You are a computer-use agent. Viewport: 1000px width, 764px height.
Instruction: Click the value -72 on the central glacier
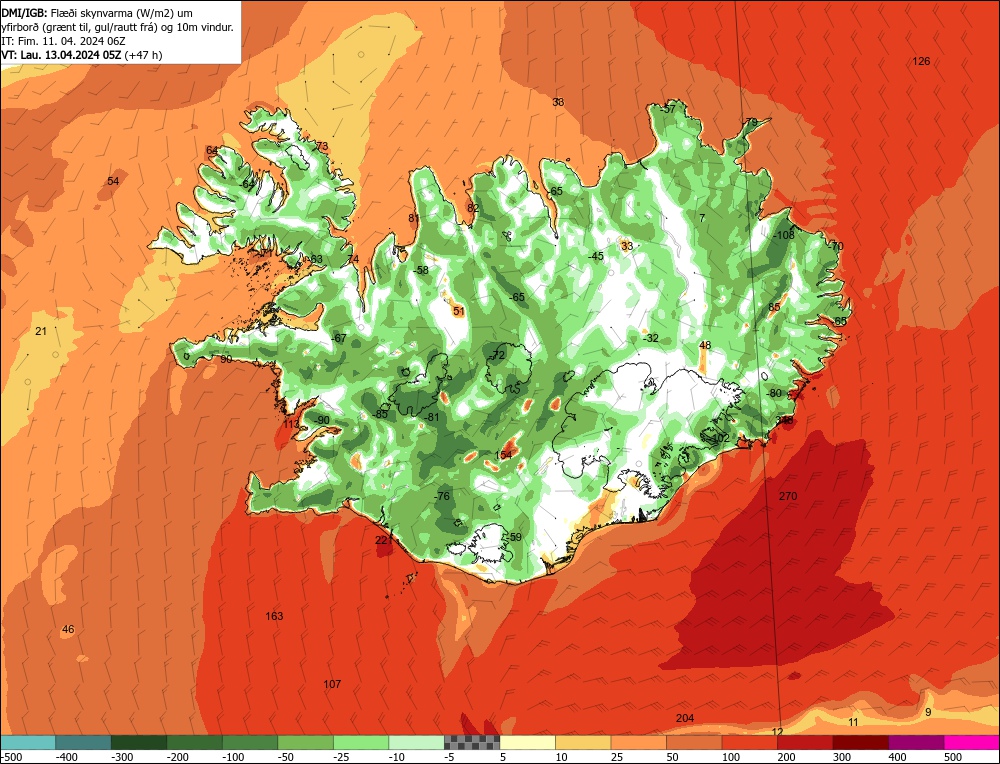[x=496, y=355]
